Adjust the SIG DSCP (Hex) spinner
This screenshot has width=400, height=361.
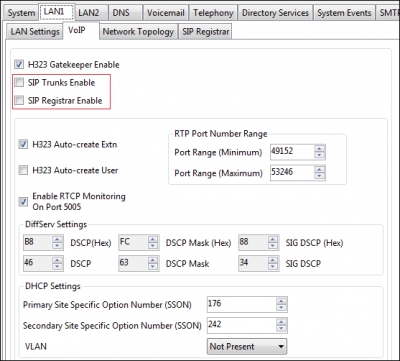click(x=273, y=242)
